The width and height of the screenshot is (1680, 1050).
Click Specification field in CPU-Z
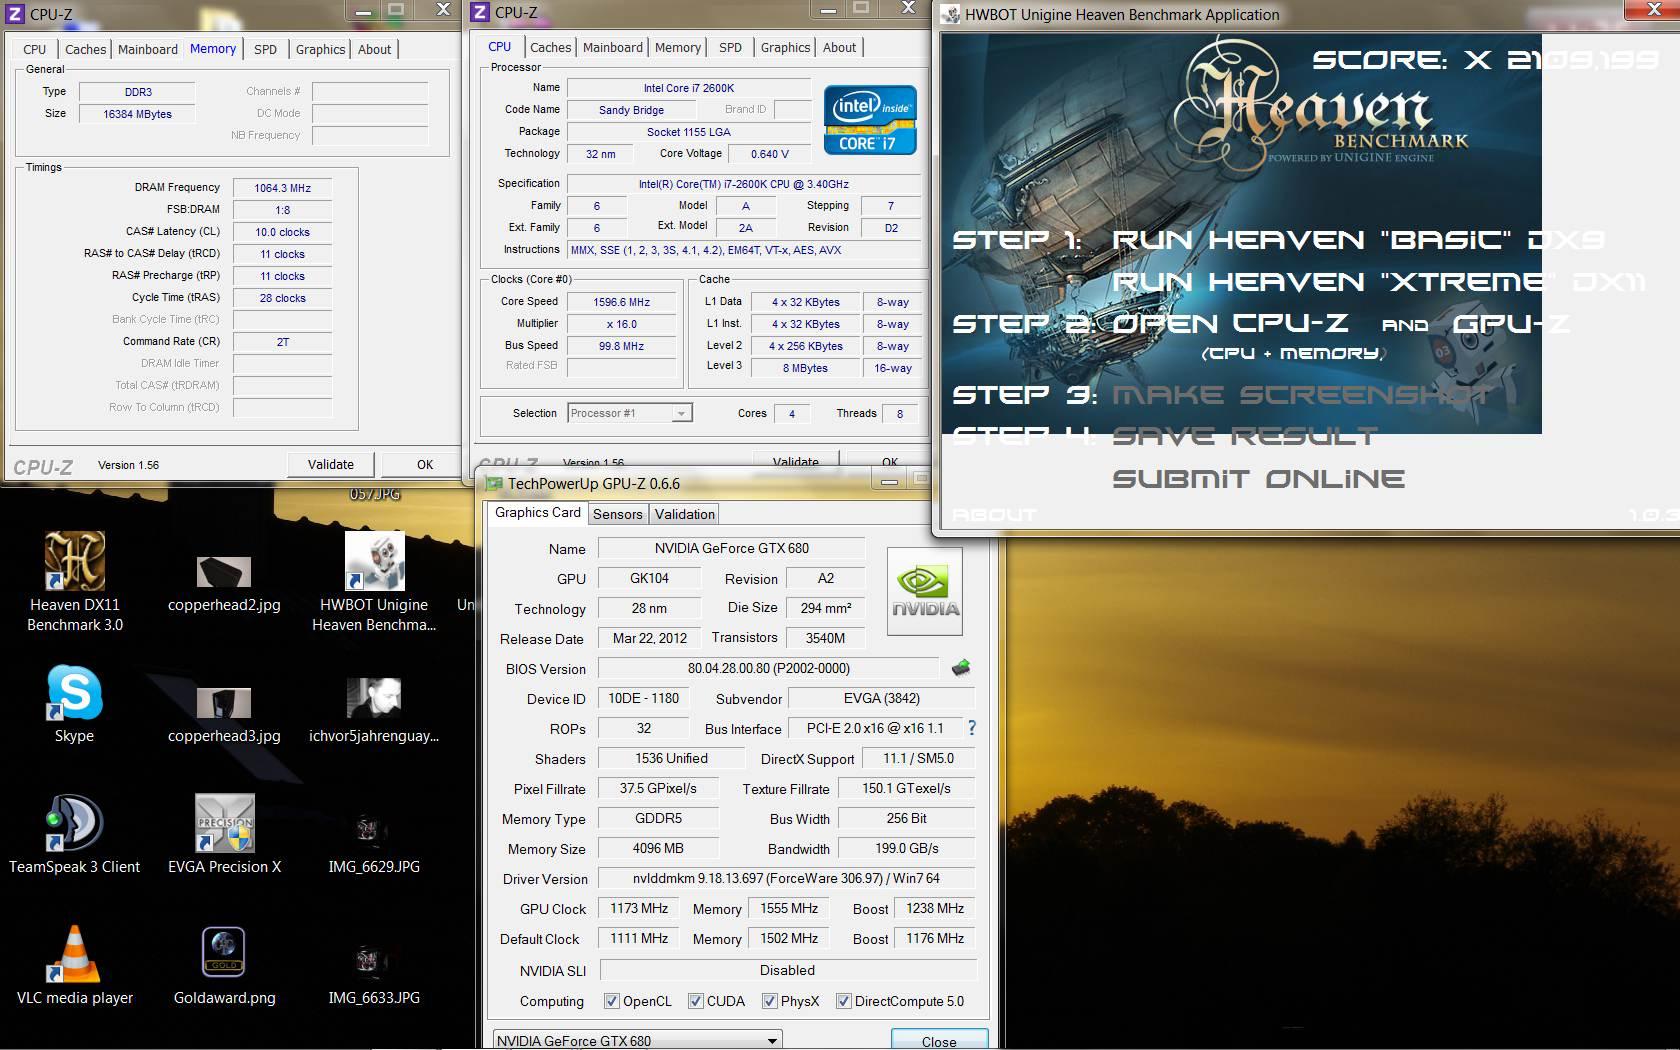[743, 184]
